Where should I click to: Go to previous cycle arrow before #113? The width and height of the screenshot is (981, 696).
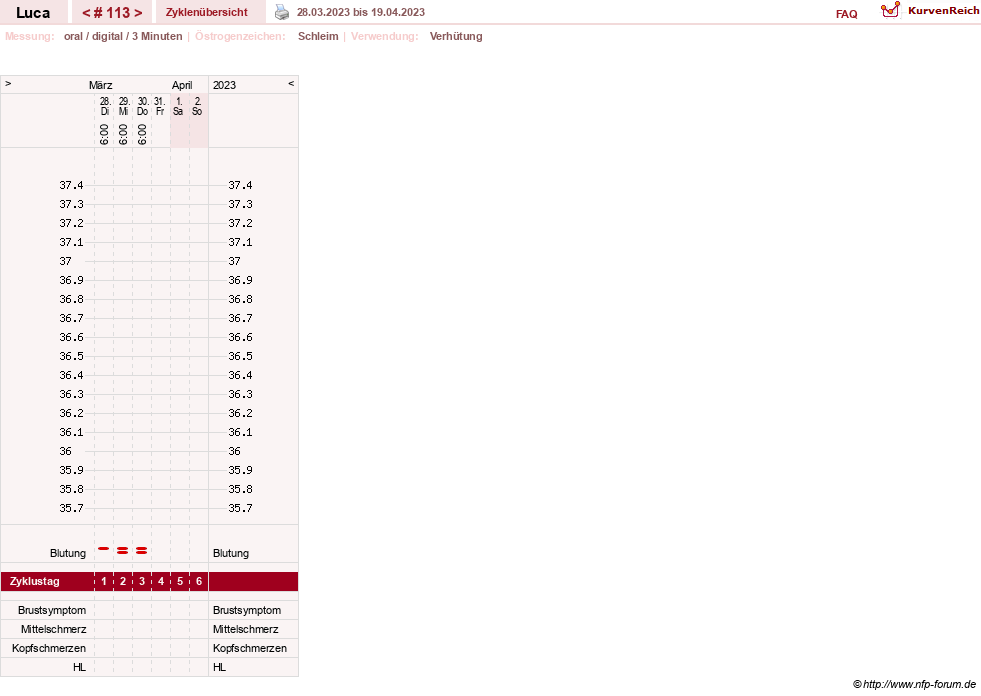coord(86,13)
